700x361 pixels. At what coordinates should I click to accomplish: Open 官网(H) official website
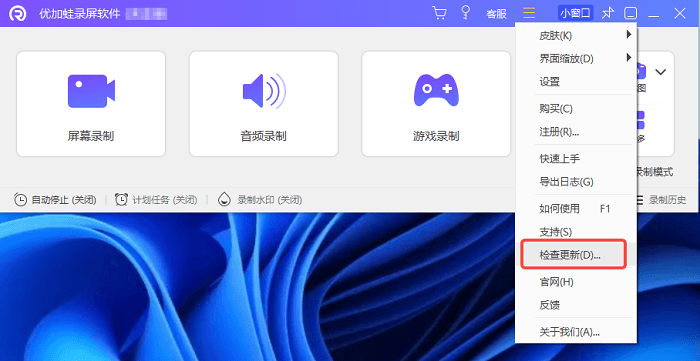(x=576, y=282)
